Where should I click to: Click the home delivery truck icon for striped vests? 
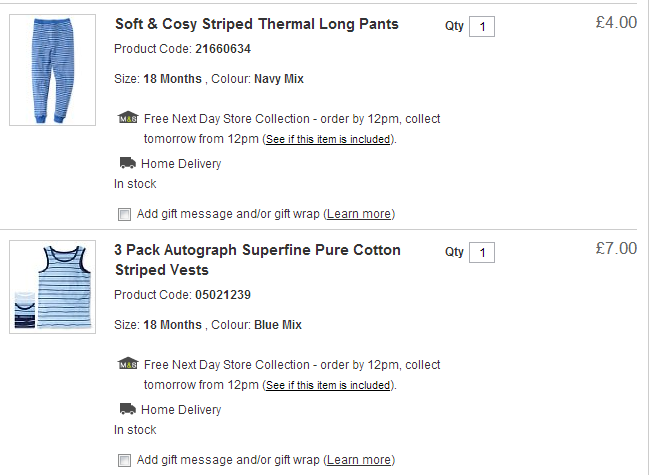coord(127,409)
